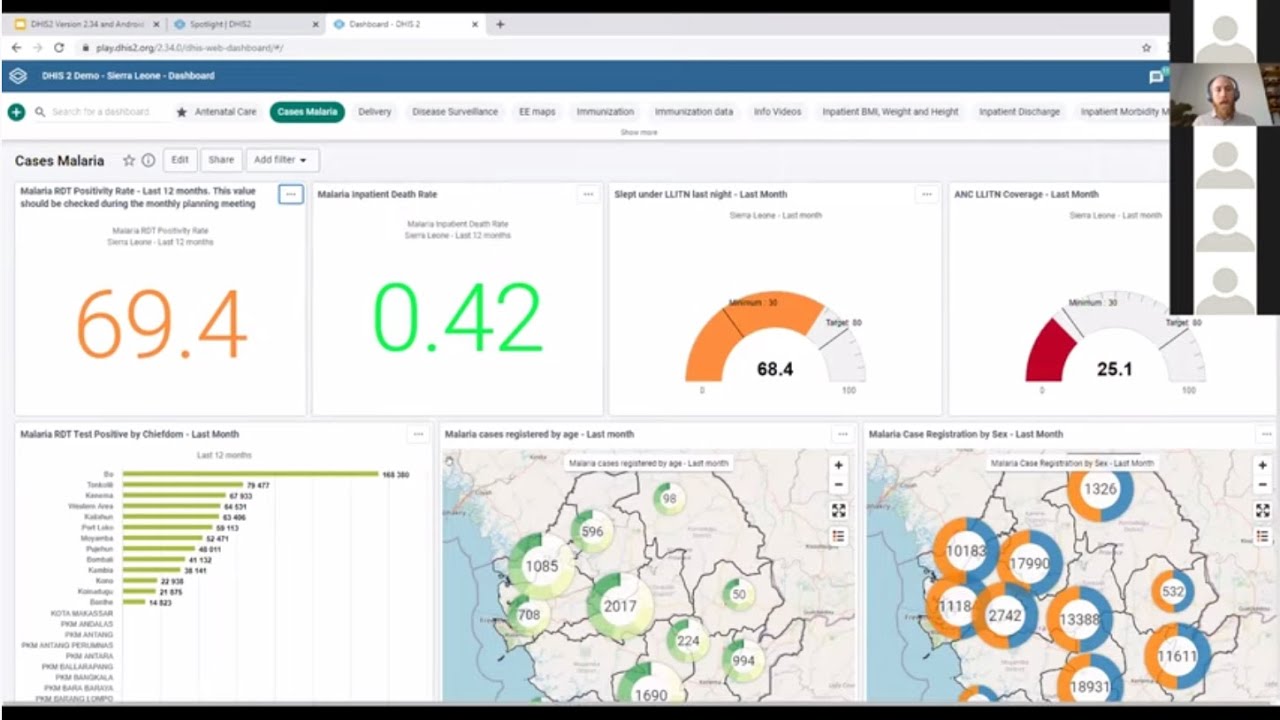Click the Bo bar in chiefdom chart
This screenshot has height=720, width=1280.
tap(250, 474)
